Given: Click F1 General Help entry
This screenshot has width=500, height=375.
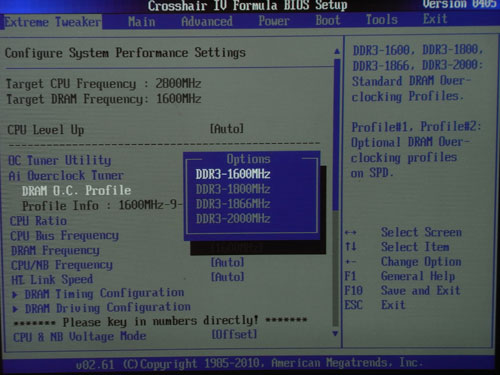Looking at the screenshot, I should pos(400,276).
